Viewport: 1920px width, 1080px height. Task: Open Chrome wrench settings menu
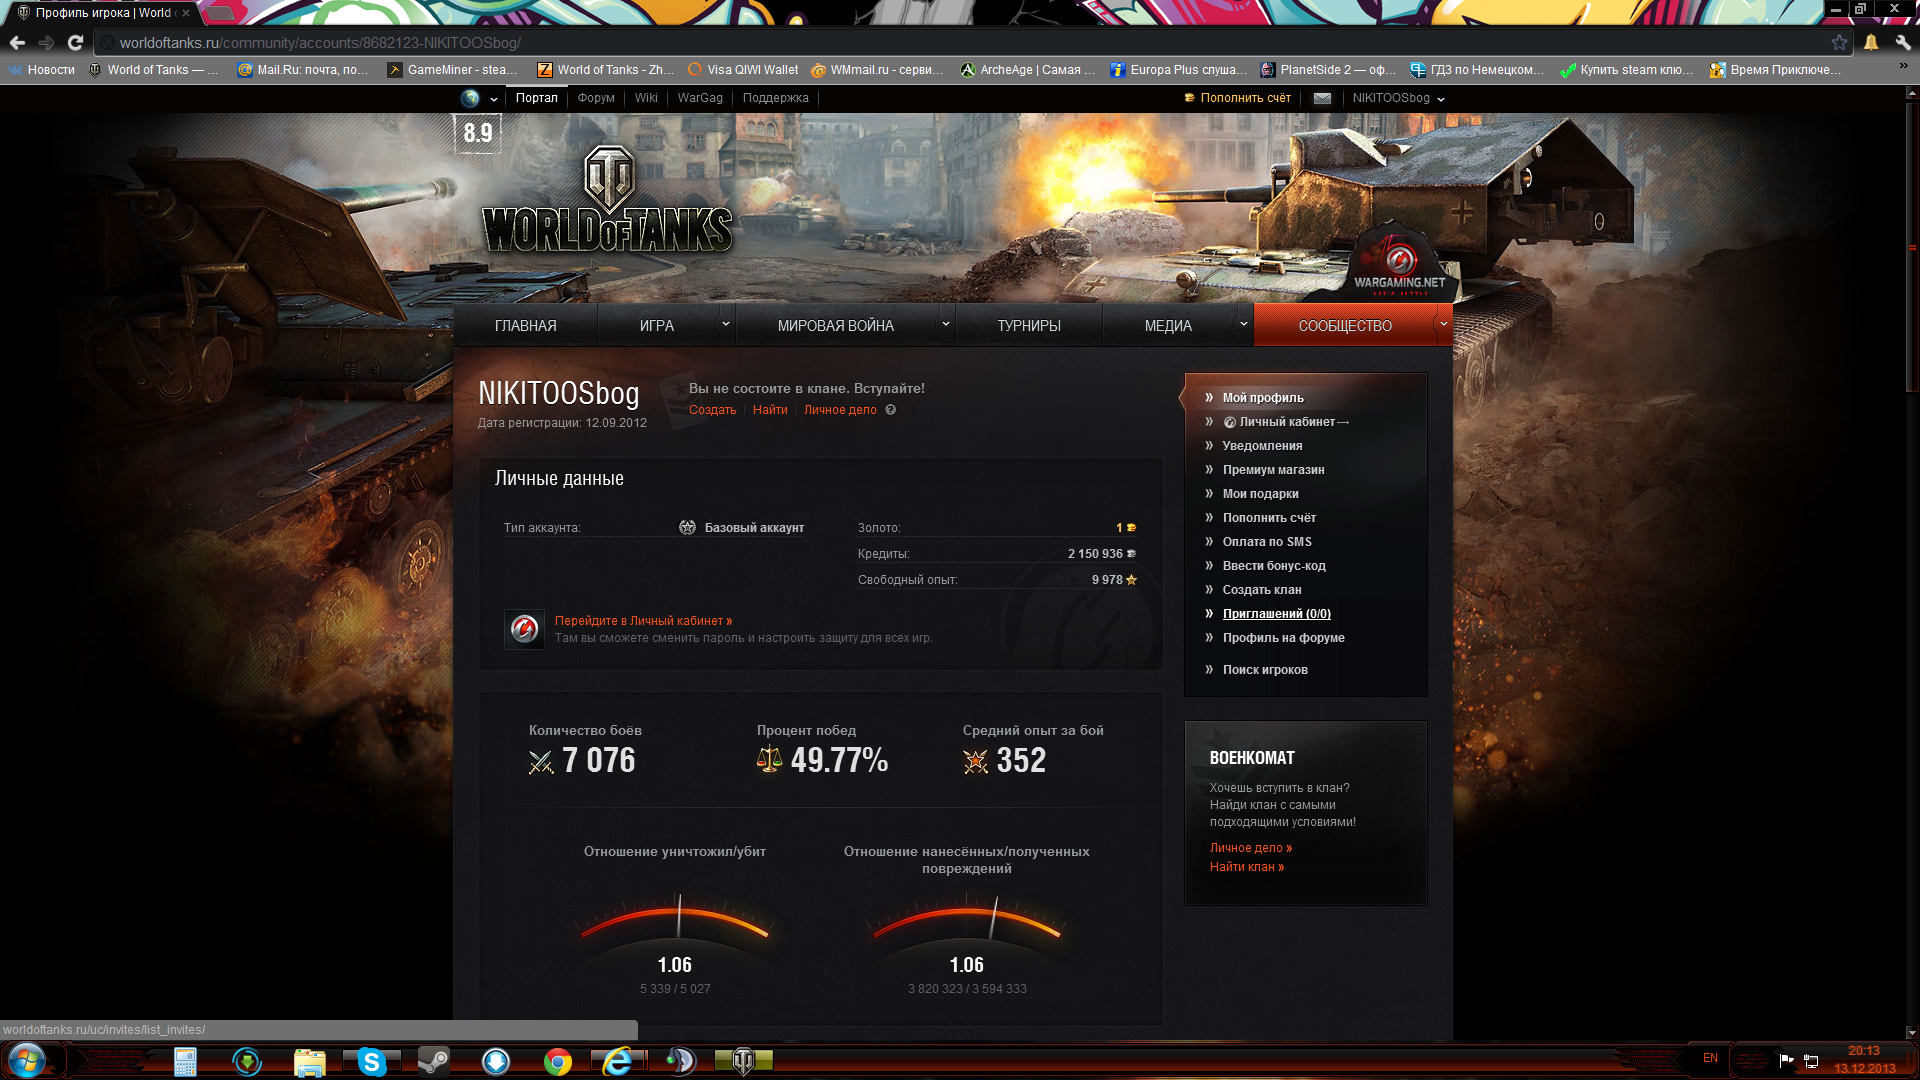pos(1903,42)
